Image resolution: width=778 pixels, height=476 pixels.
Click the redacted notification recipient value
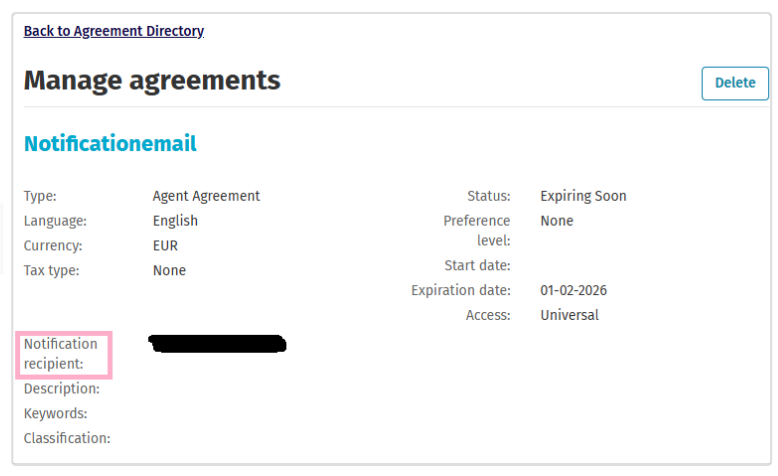tap(217, 345)
